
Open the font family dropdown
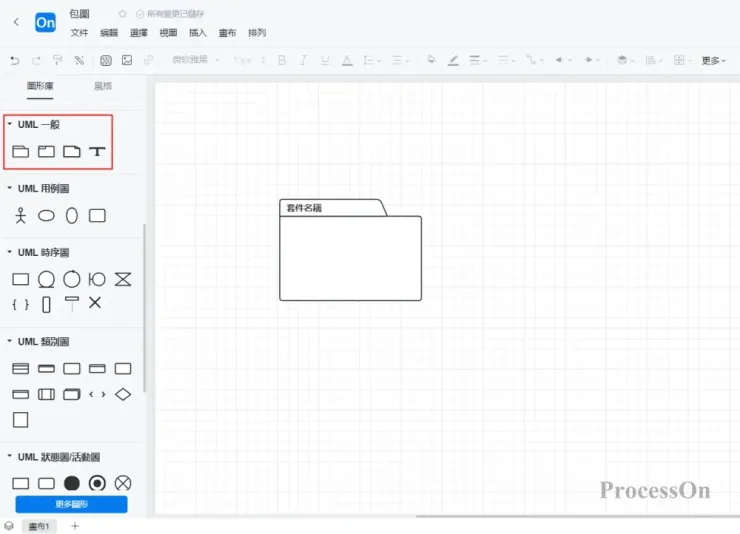coord(195,60)
